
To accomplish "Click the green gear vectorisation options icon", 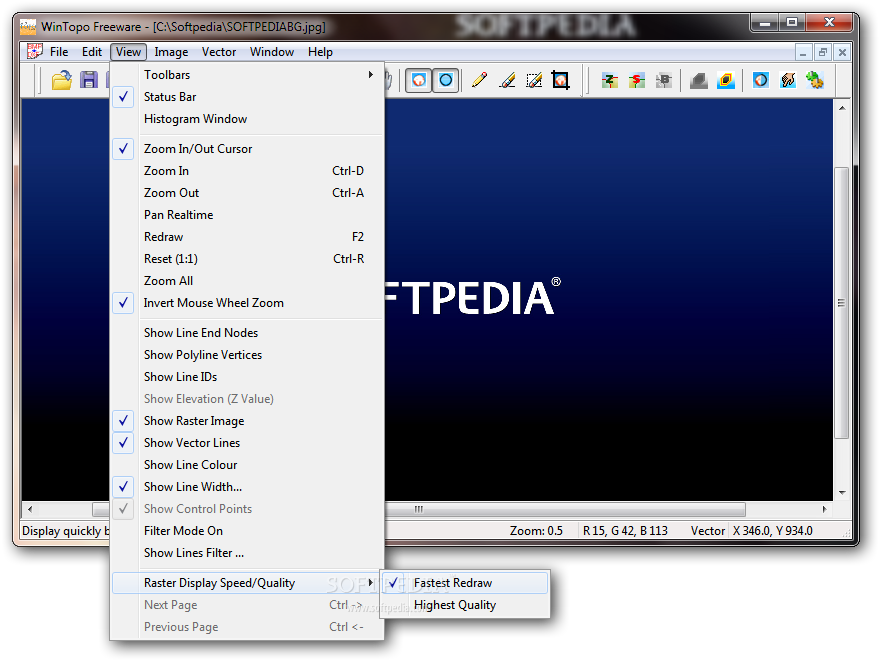I will click(815, 80).
